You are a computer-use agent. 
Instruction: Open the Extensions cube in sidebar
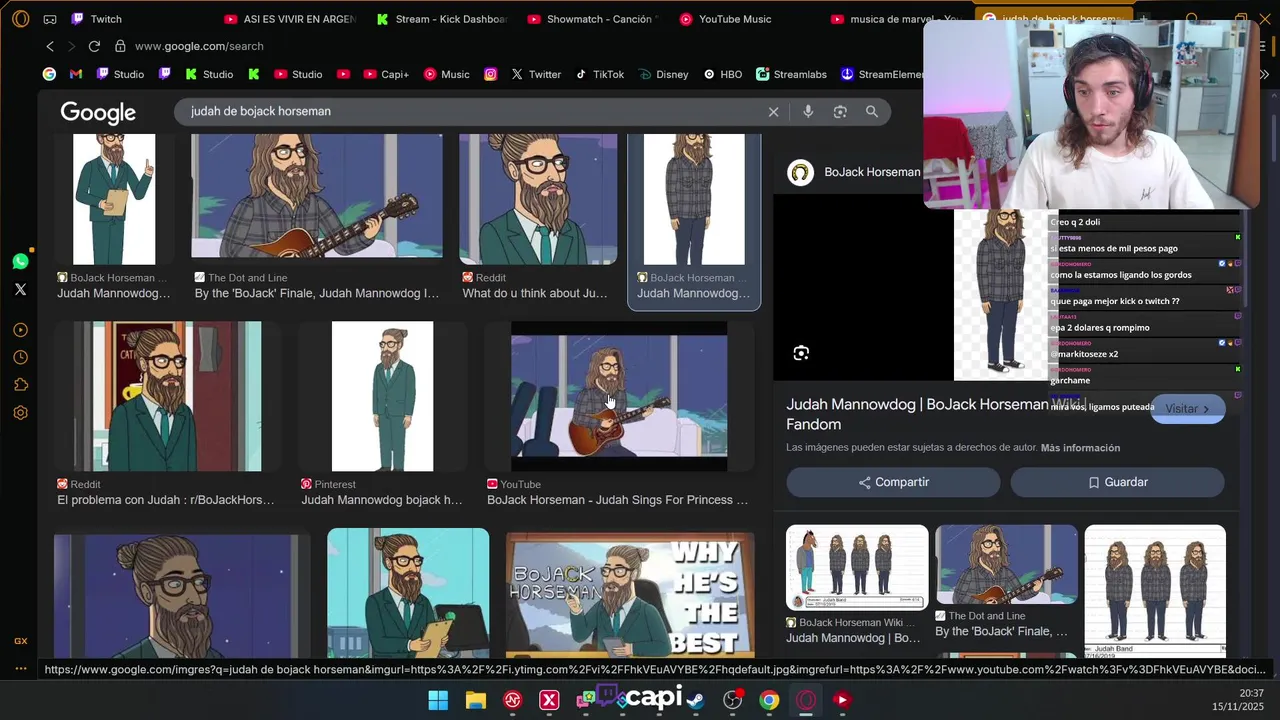pos(20,385)
